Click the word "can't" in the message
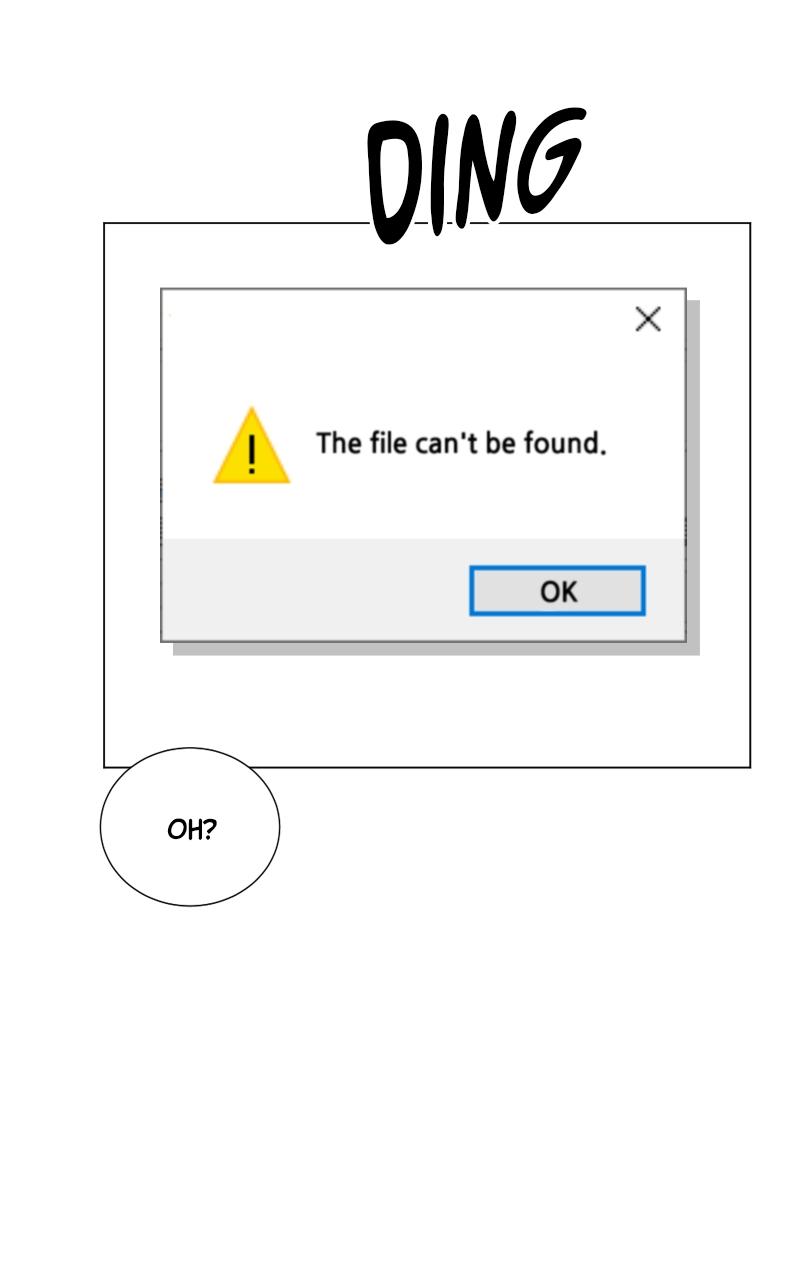The image size is (800, 1280). 446,443
